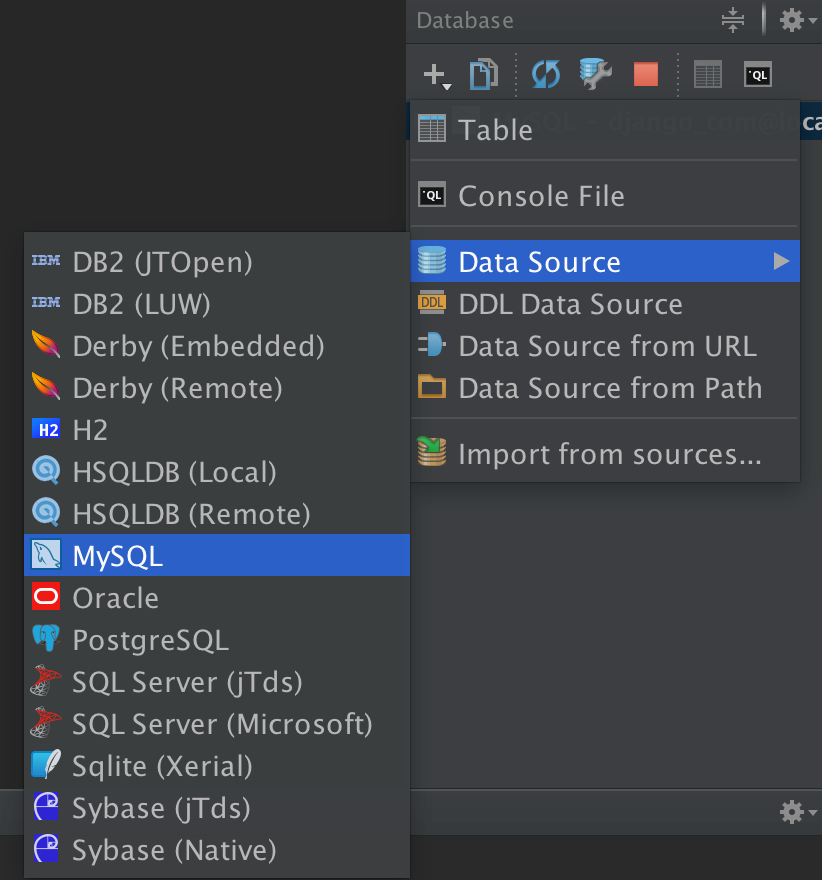Open Database panel gear settings menu

[x=797, y=21]
